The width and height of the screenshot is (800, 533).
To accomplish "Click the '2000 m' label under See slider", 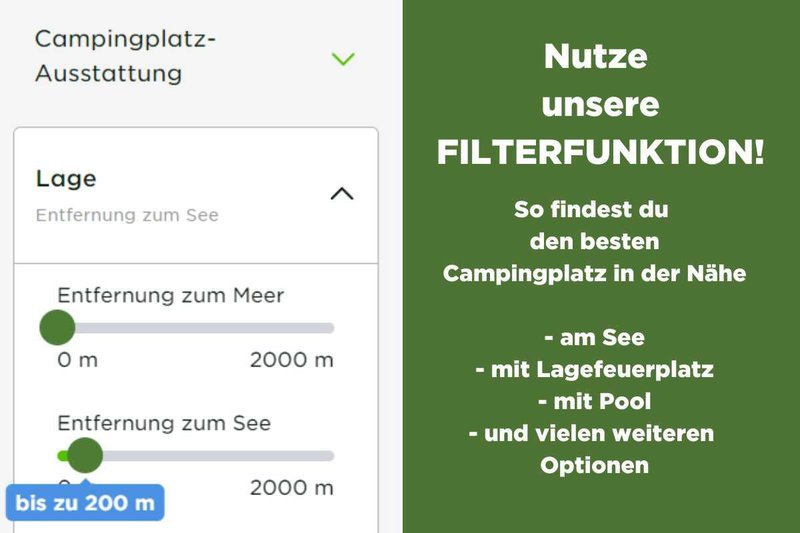I will point(291,488).
